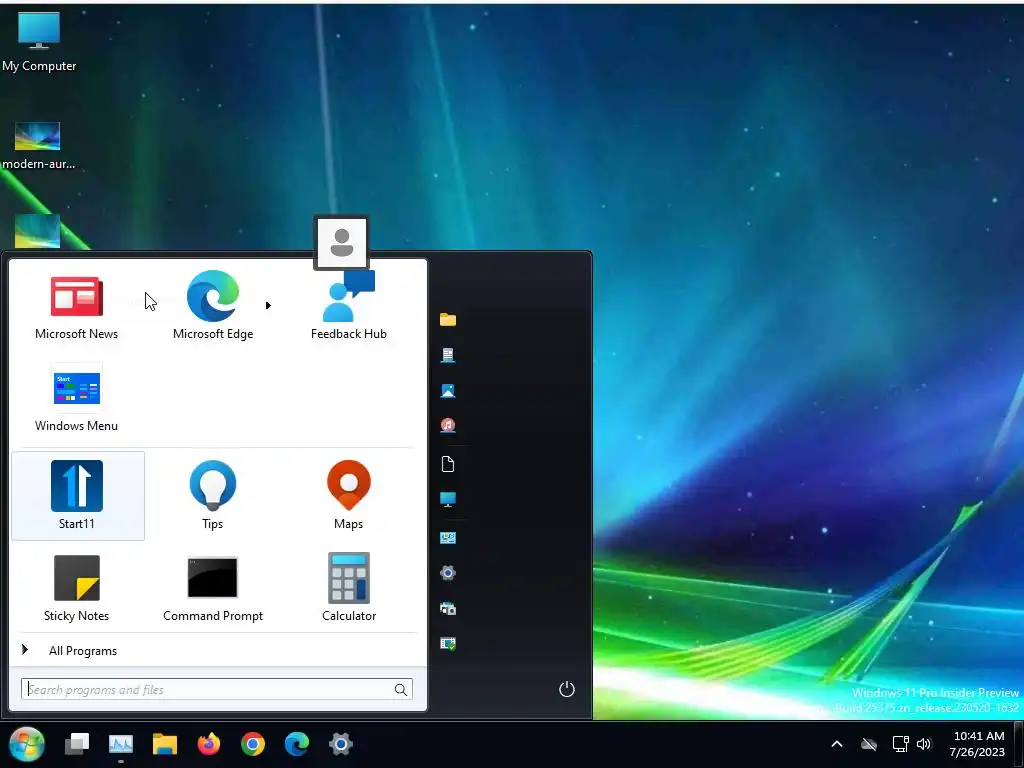1024x768 pixels.
Task: Open the monitor icon in the start menu sidebar
Action: (448, 500)
